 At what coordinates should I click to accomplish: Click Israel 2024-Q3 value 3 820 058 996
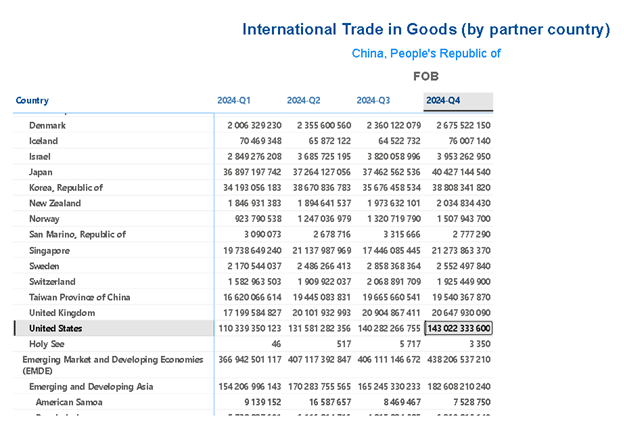[394, 156]
